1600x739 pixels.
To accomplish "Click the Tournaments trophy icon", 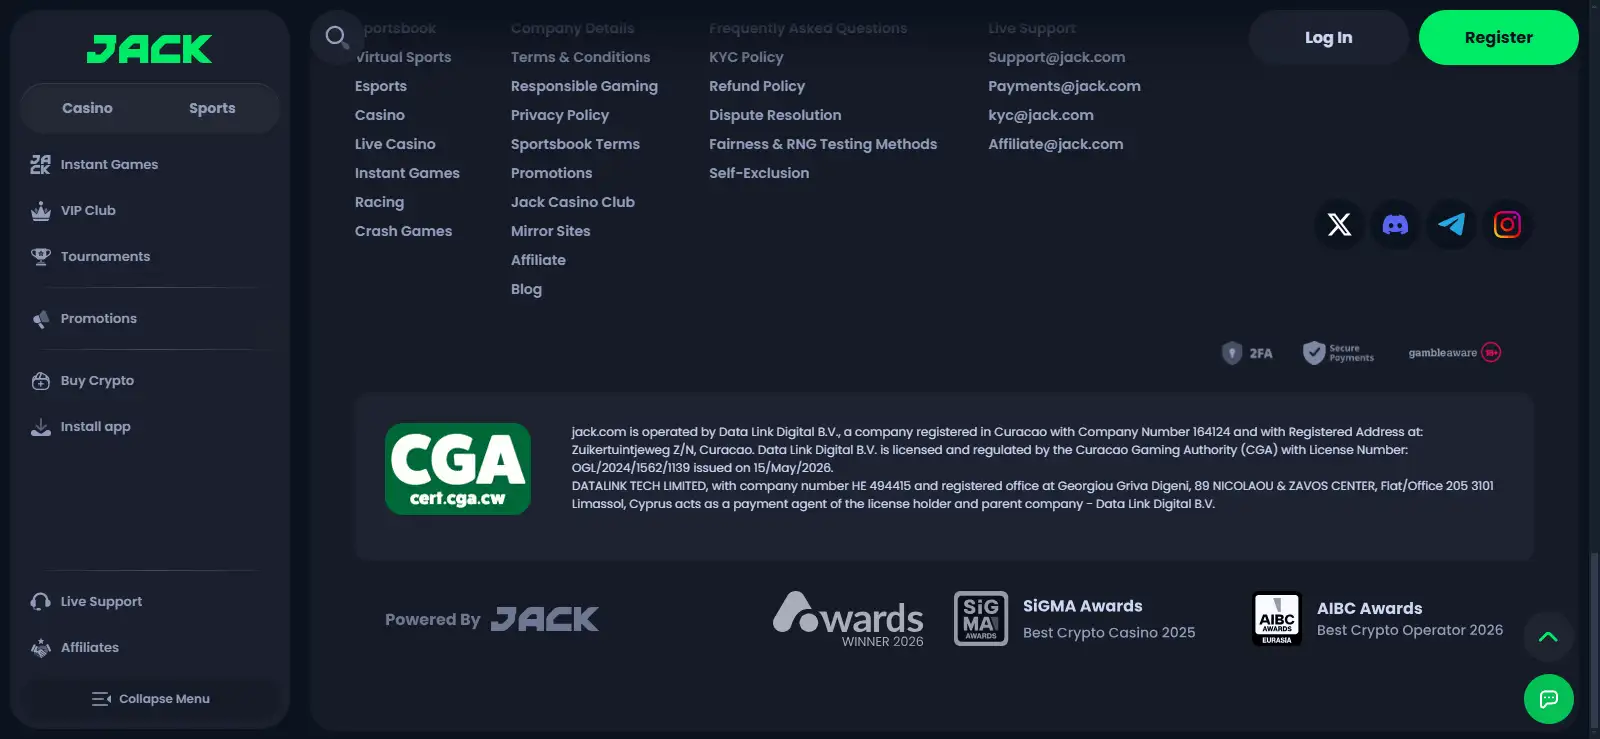I will [x=40, y=256].
